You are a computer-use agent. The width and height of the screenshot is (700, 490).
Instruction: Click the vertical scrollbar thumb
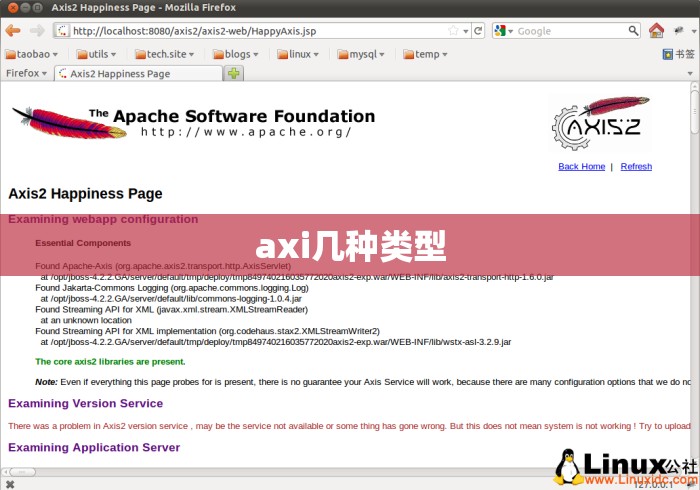(695, 111)
